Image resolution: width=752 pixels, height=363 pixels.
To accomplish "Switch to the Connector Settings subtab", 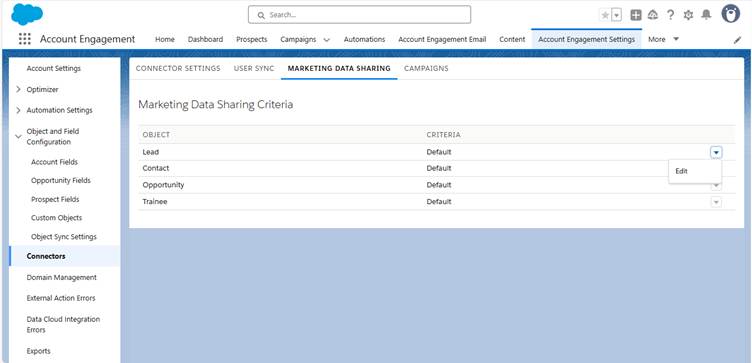I will [178, 69].
